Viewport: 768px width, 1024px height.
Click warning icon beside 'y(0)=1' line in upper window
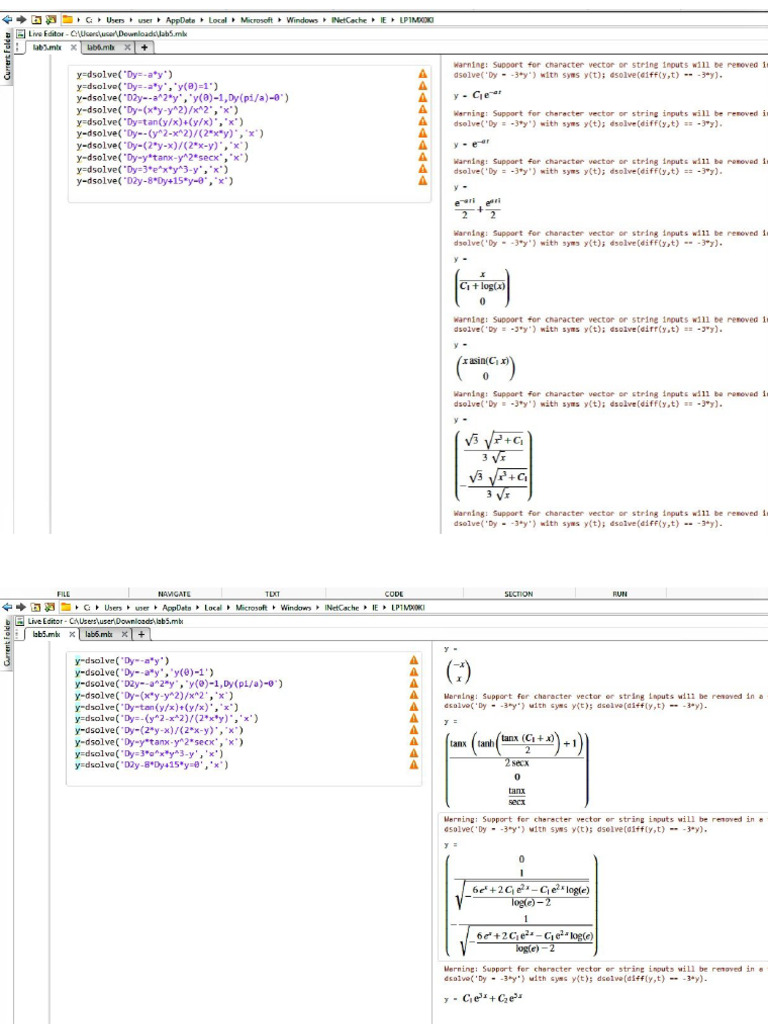coord(423,86)
